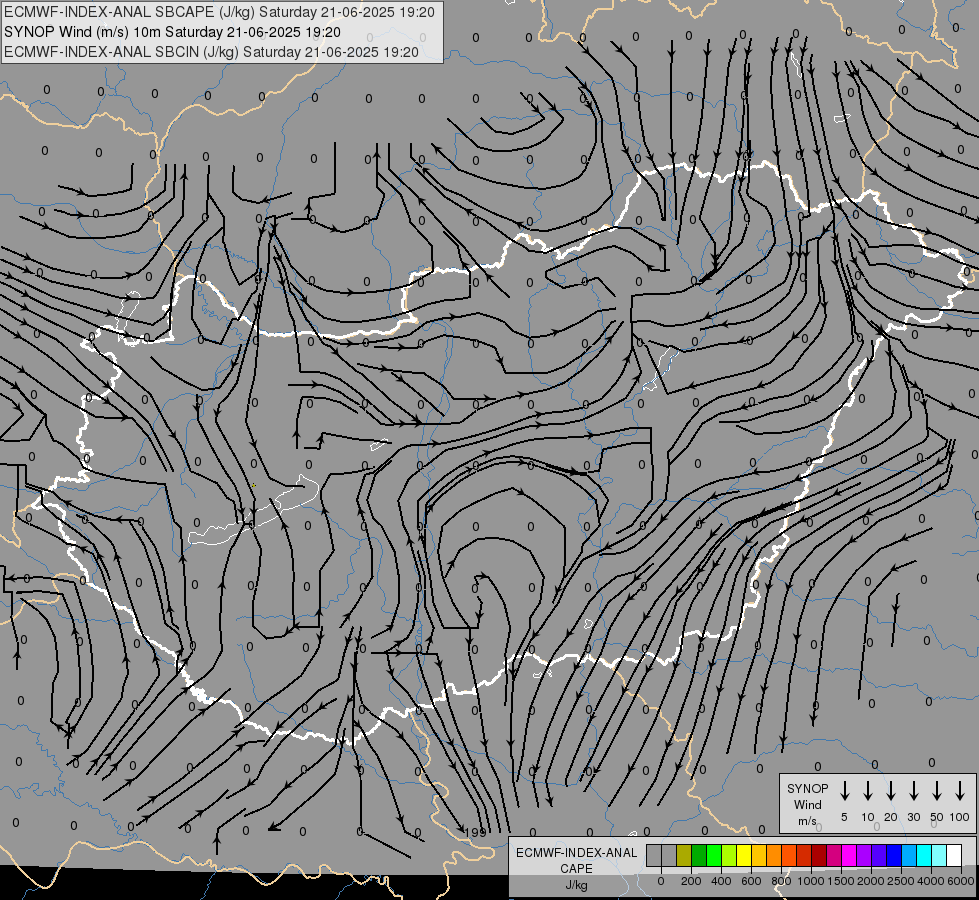Viewport: 979px width, 900px height.
Task: Click the 5 speed label in wind legend
Action: [844, 817]
